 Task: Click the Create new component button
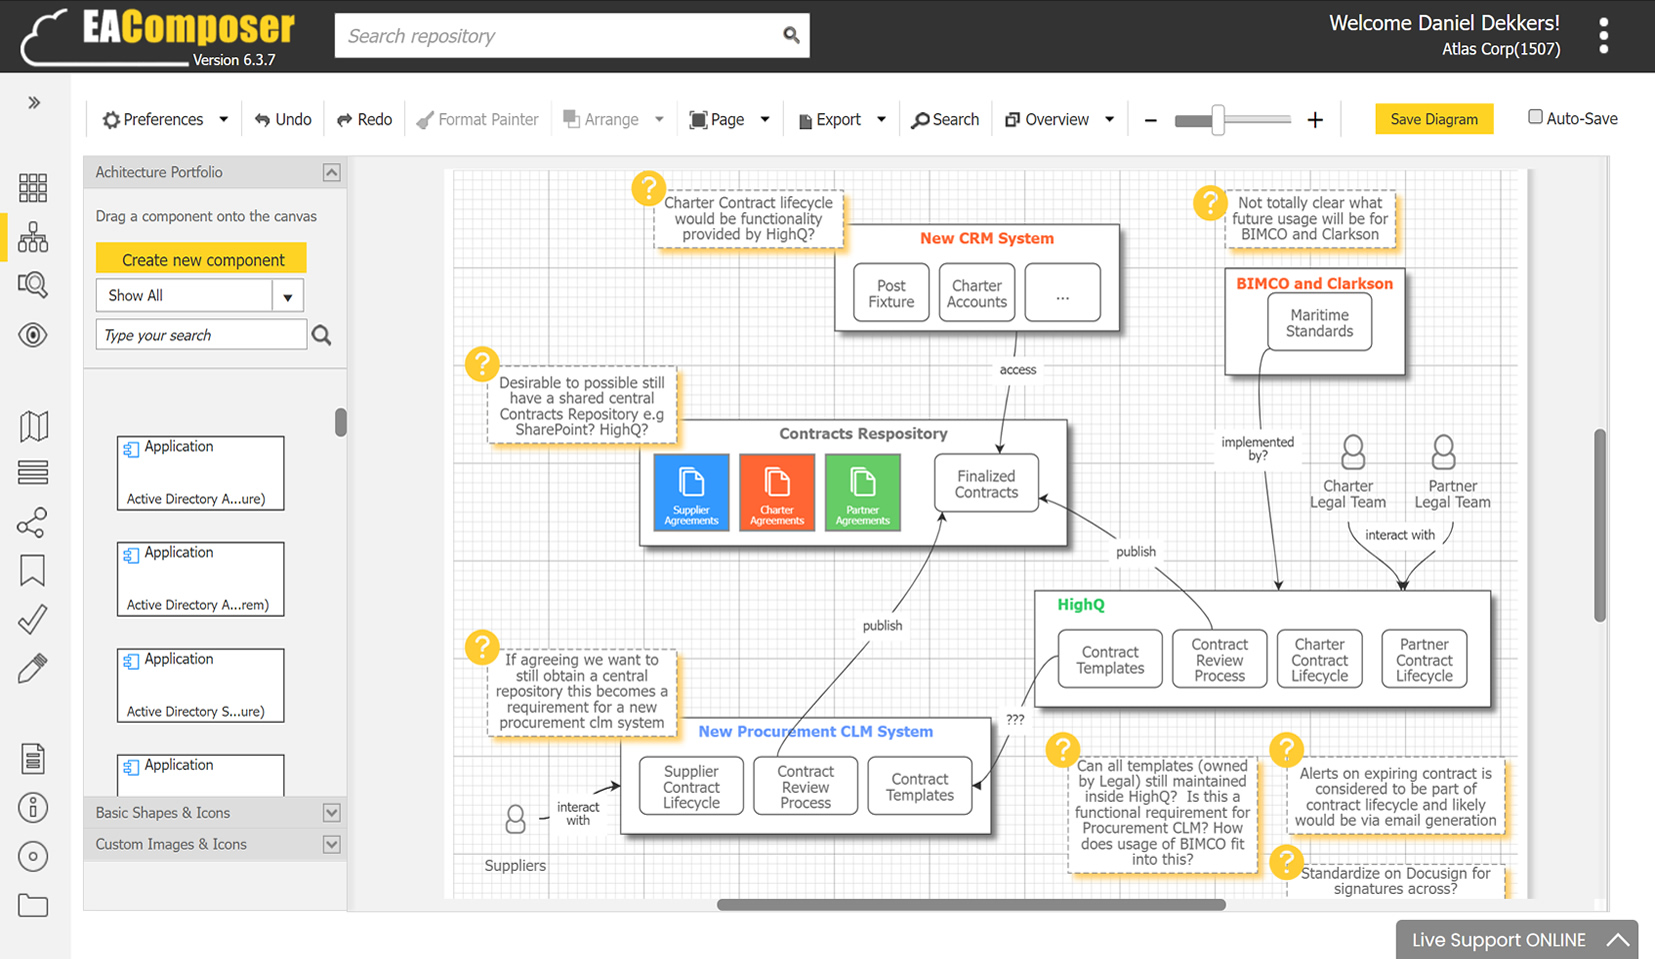click(x=202, y=259)
